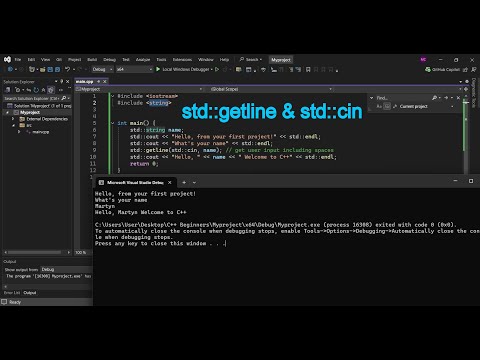Click the Open File icon in toolbar
The width and height of the screenshot is (480, 360).
click(x=42, y=69)
